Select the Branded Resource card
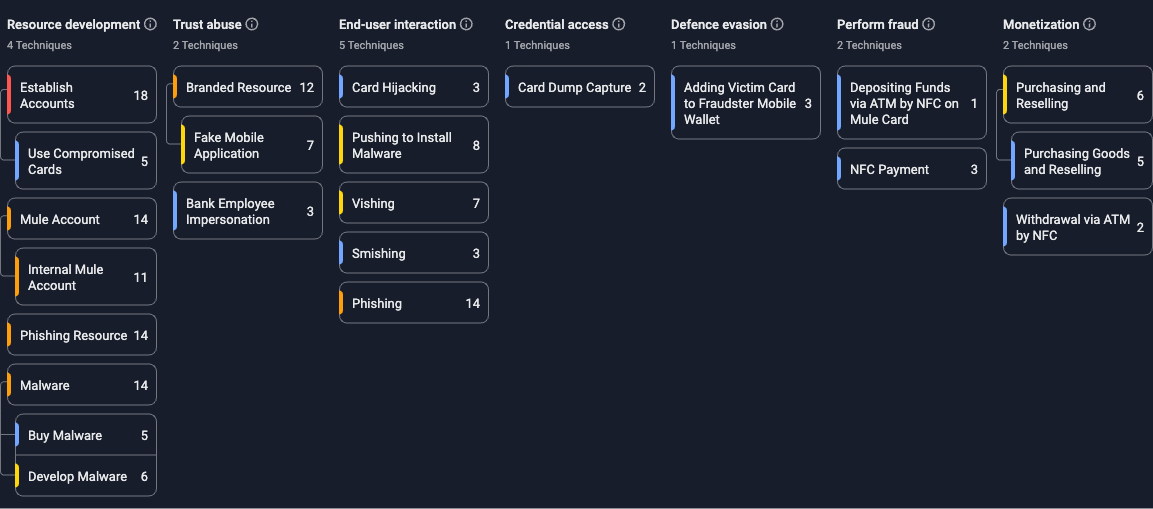This screenshot has width=1153, height=509. click(248, 87)
